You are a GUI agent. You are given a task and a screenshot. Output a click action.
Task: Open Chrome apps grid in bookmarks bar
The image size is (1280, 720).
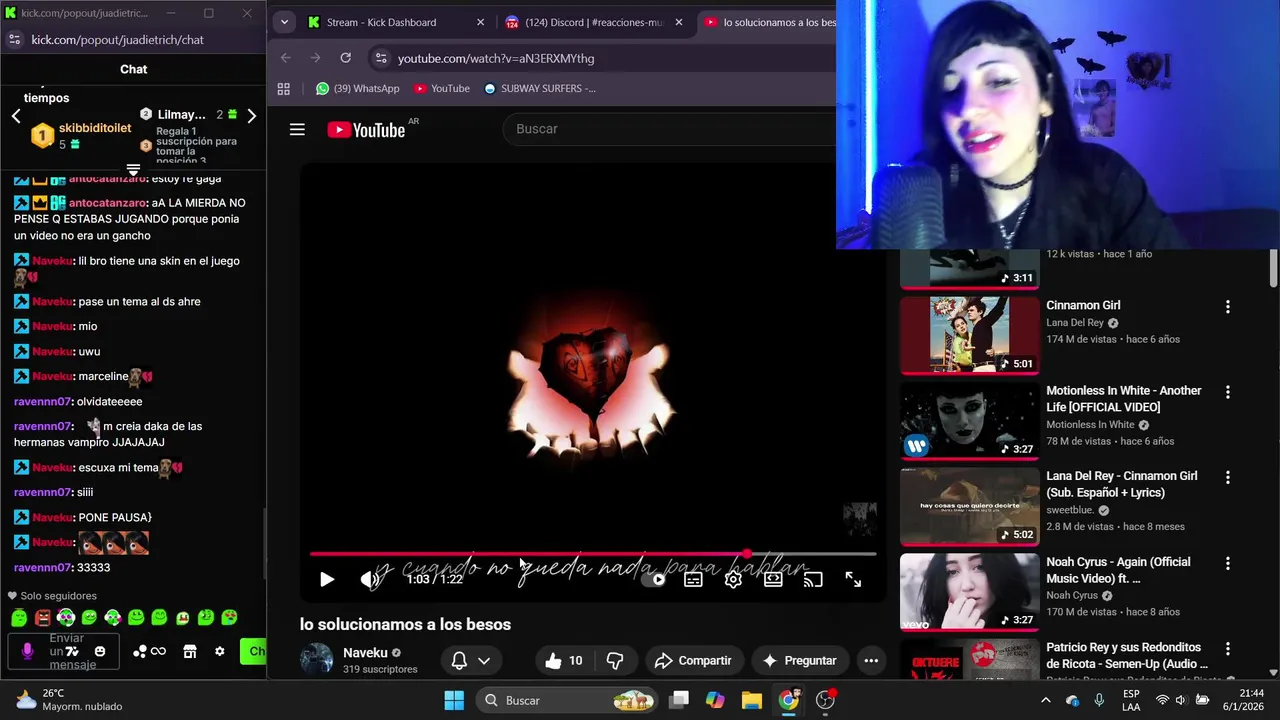(x=284, y=88)
